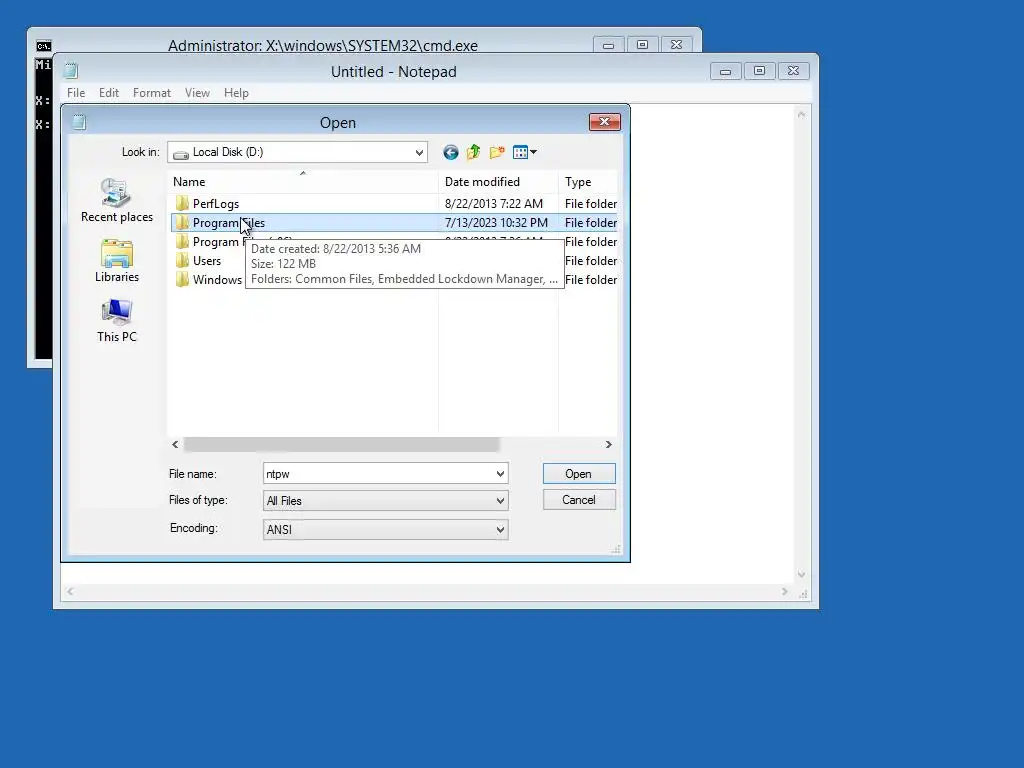The width and height of the screenshot is (1024, 768).
Task: Click the Open dialog title icon
Action: pos(79,122)
